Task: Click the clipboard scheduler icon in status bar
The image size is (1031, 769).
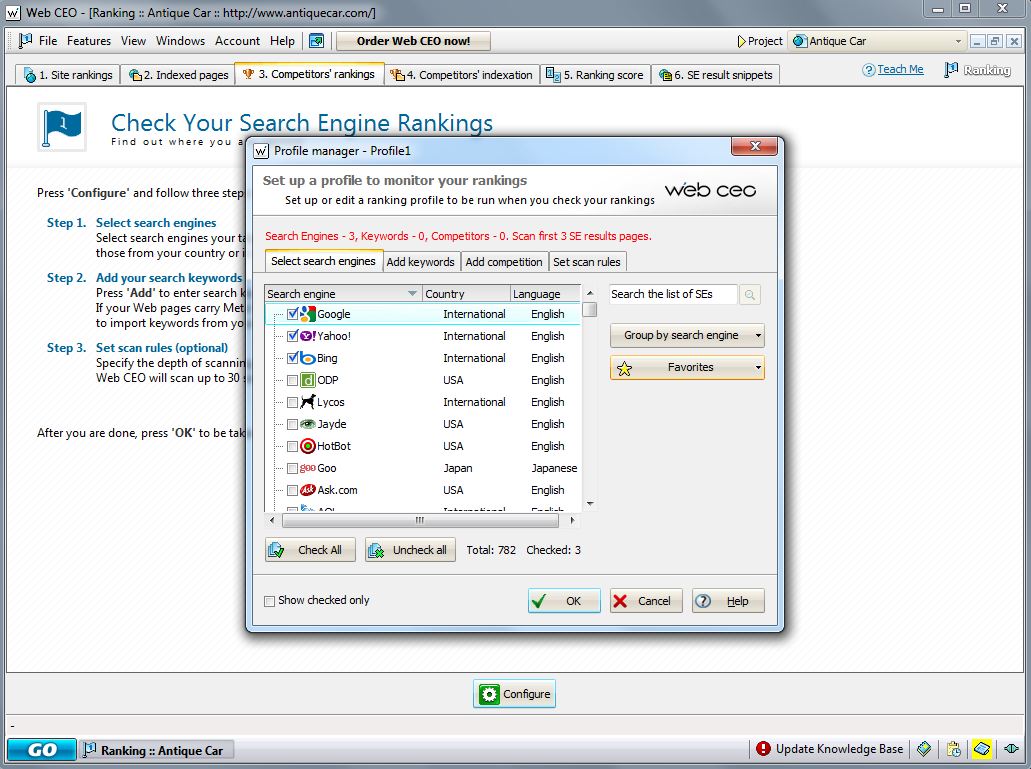Action: tap(953, 749)
